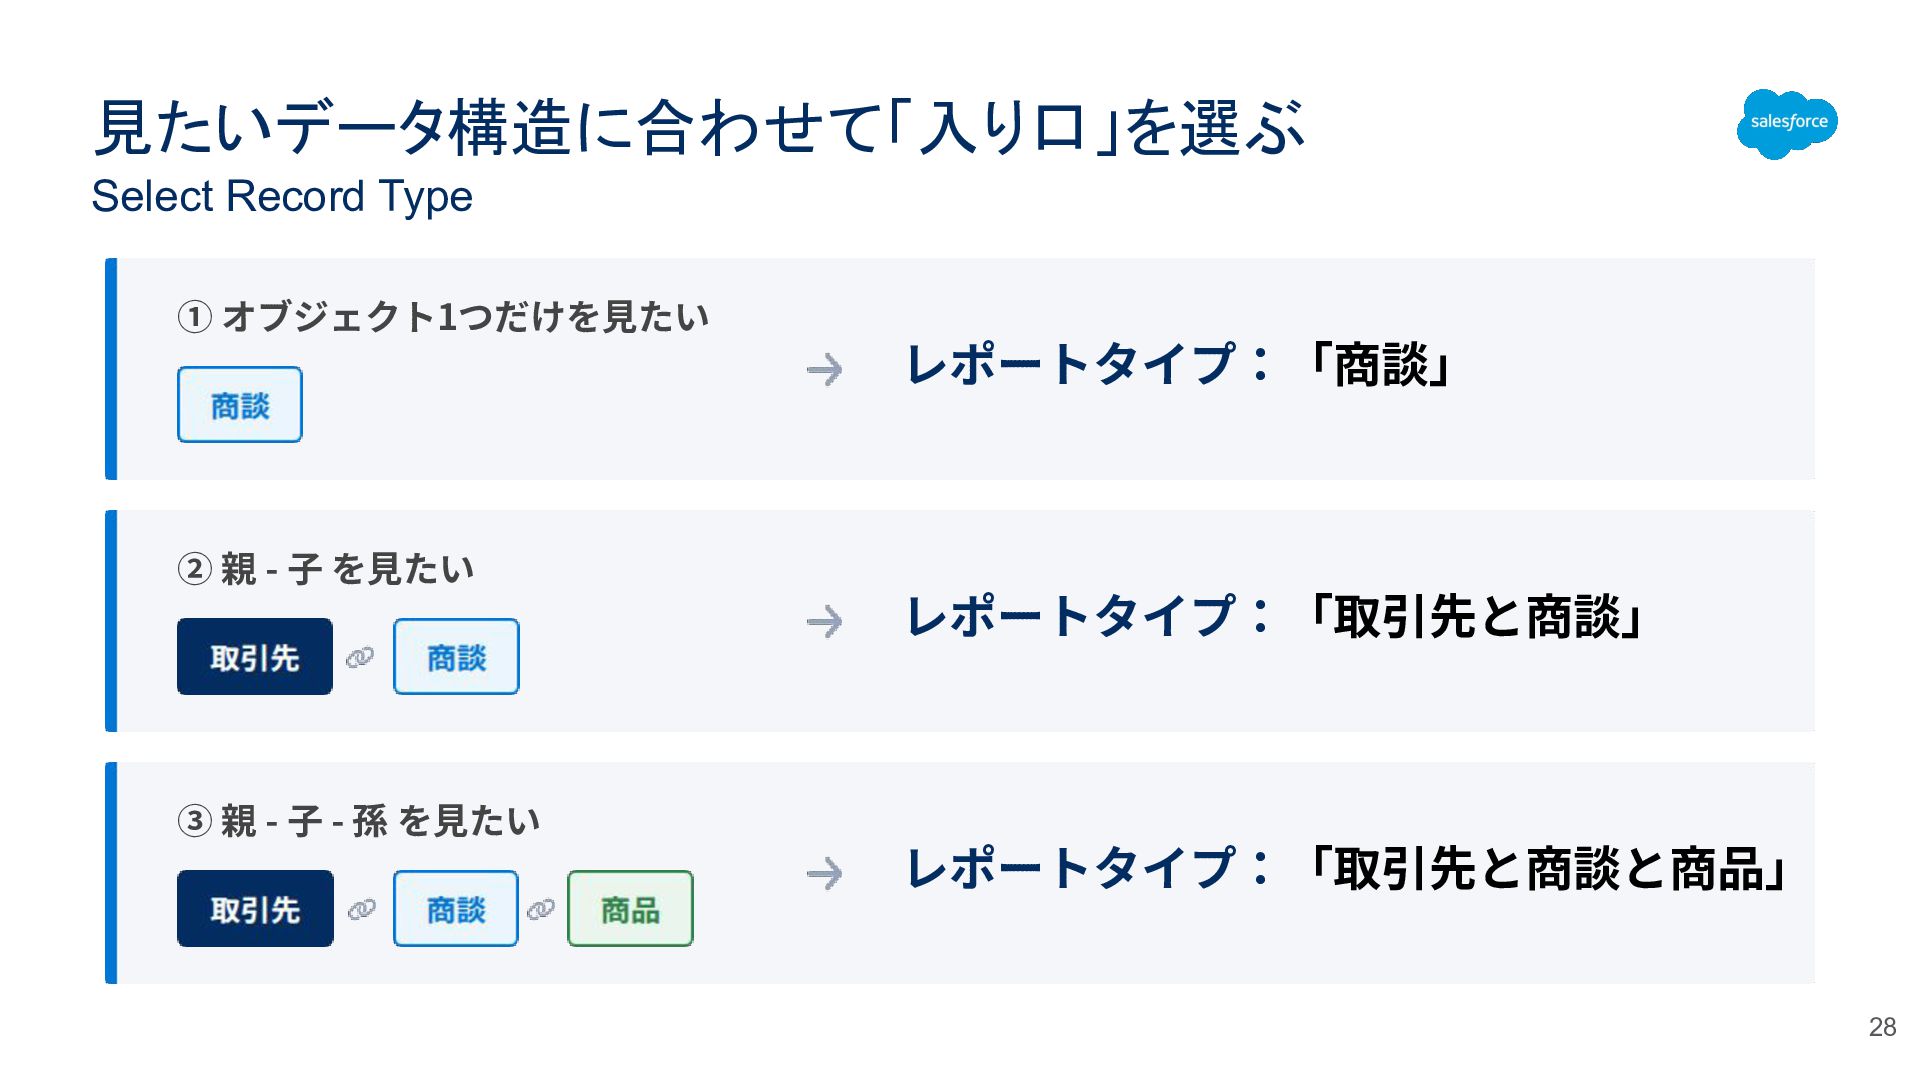1918x1080 pixels.
Task: Click the 商談 box in section two
Action: point(456,657)
